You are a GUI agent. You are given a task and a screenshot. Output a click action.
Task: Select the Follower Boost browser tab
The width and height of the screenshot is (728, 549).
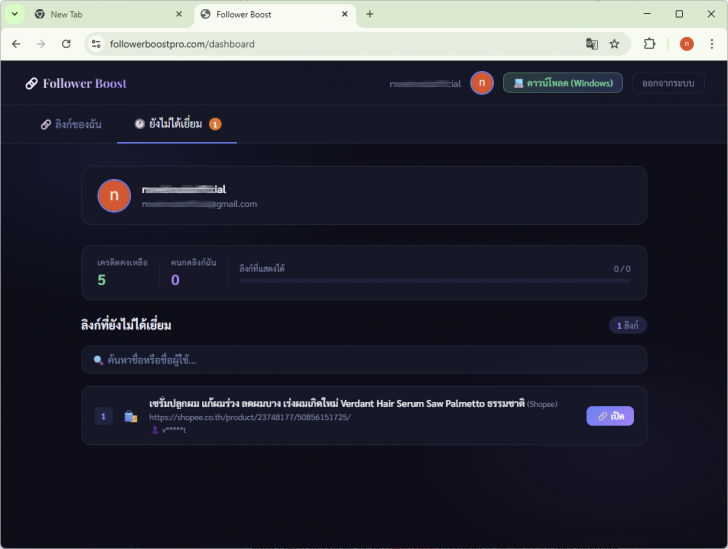(274, 14)
